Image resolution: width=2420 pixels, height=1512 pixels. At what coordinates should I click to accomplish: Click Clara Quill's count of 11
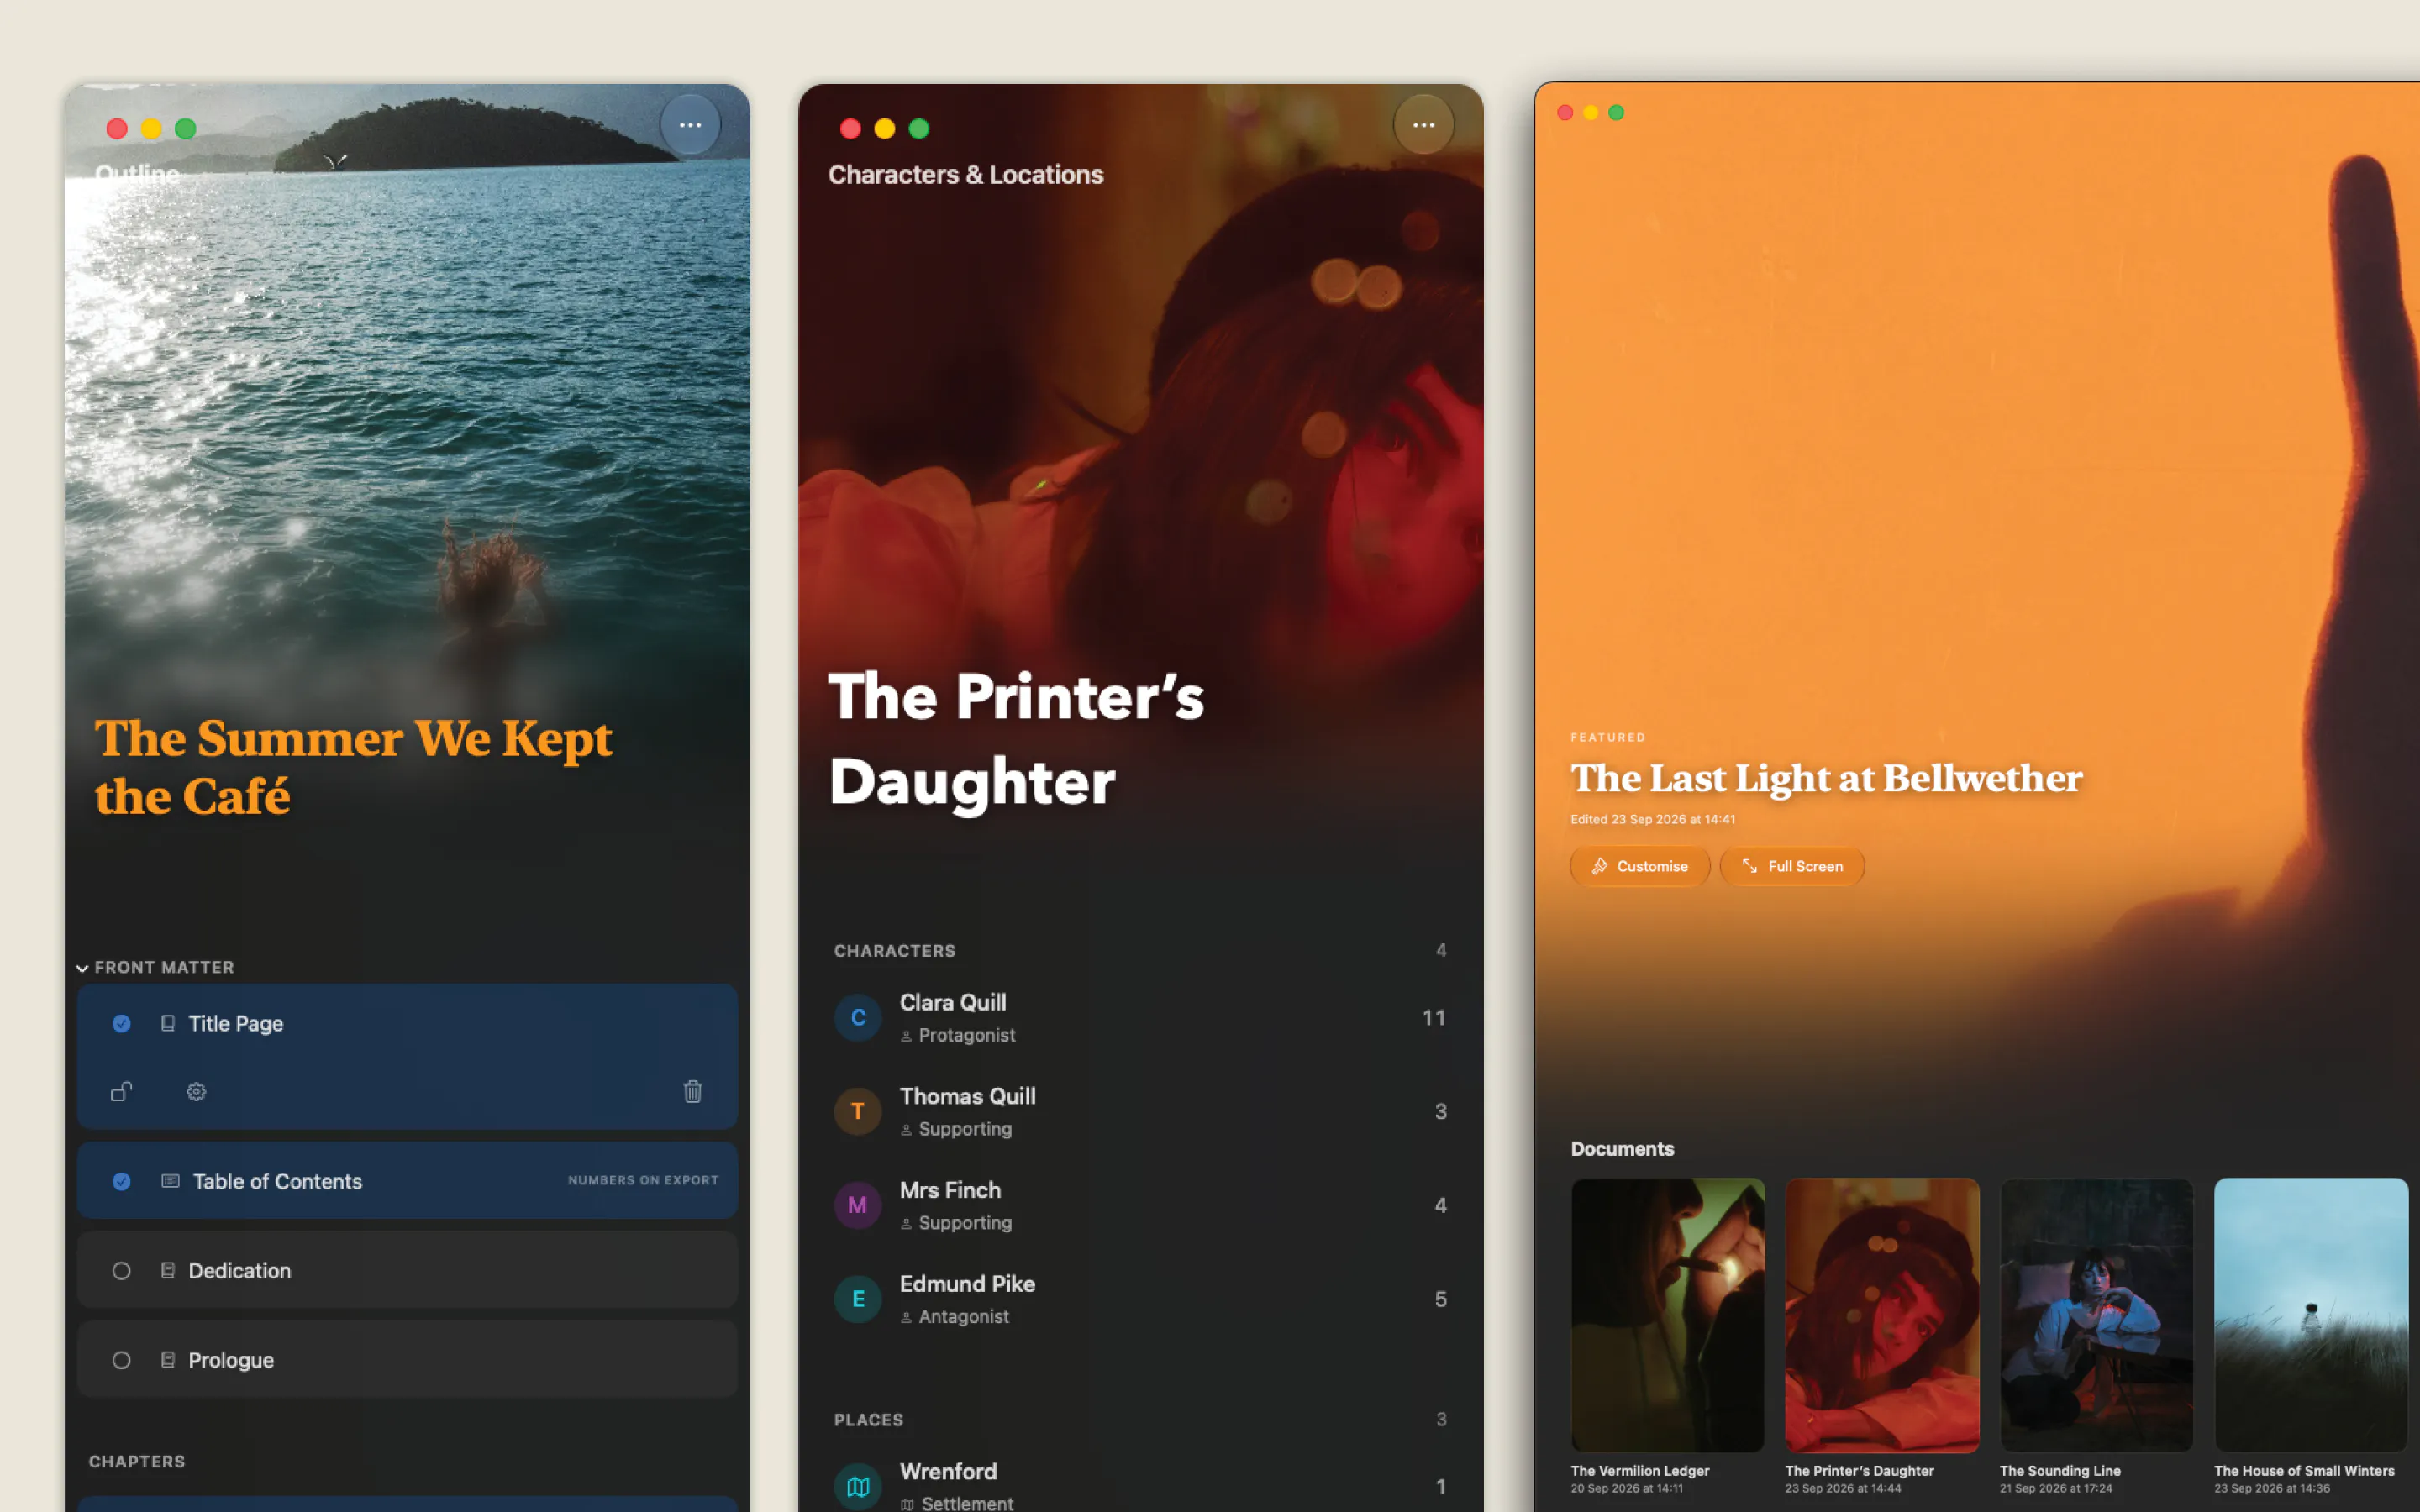(1434, 1017)
